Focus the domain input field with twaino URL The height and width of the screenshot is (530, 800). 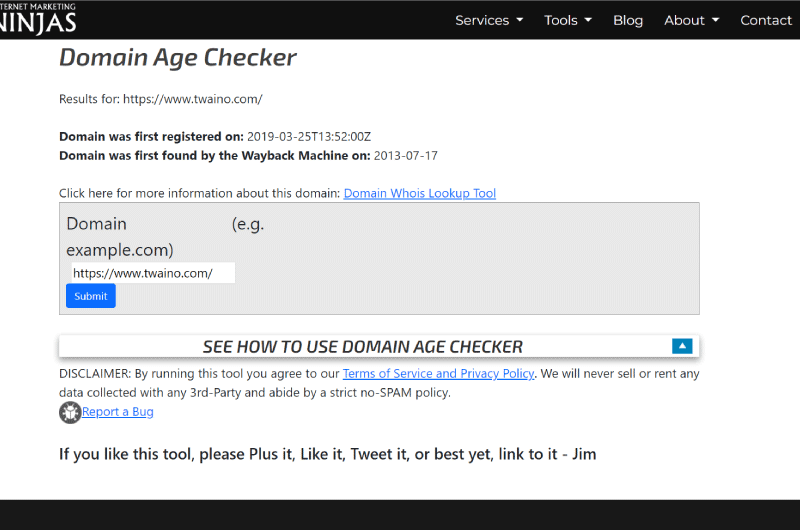pyautogui.click(x=153, y=273)
